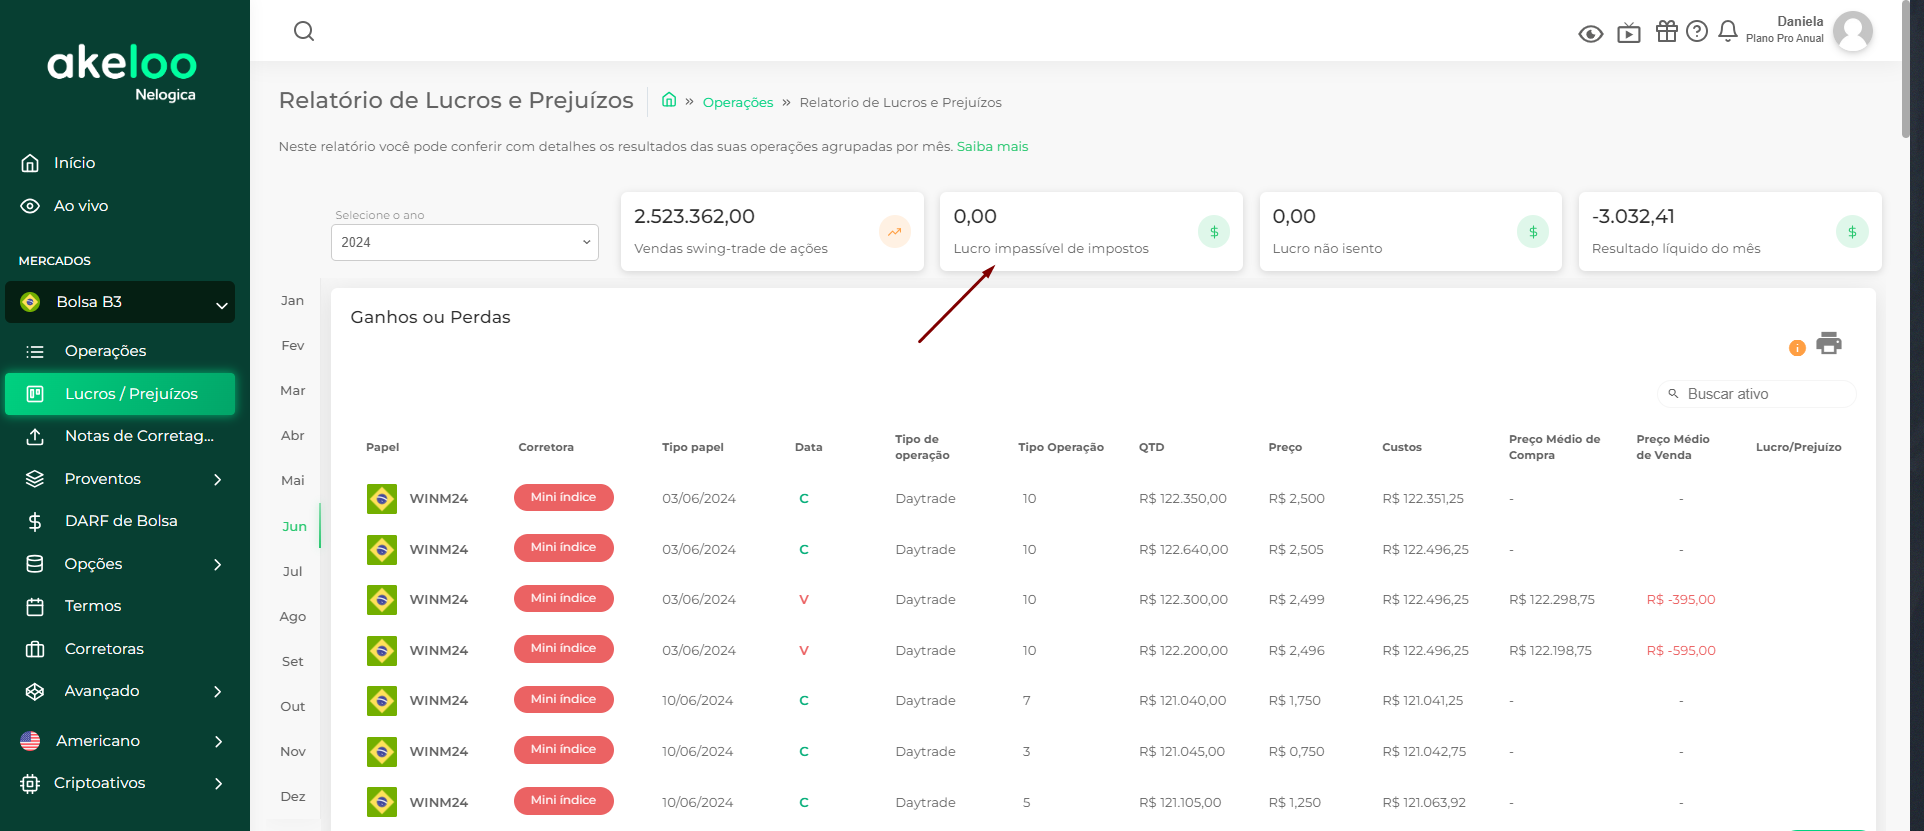This screenshot has height=831, width=1924.
Task: Toggle the eye visibility icon in the header
Action: pos(1591,34)
